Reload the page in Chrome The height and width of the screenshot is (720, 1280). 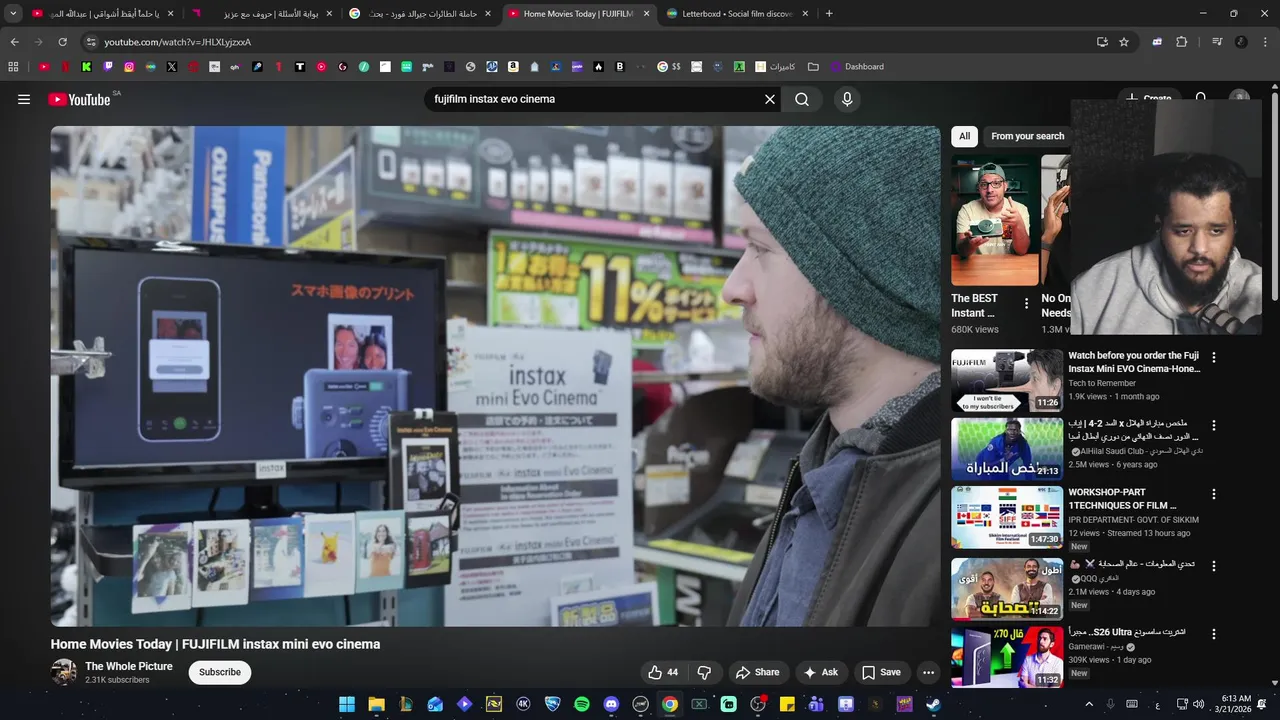[x=62, y=42]
